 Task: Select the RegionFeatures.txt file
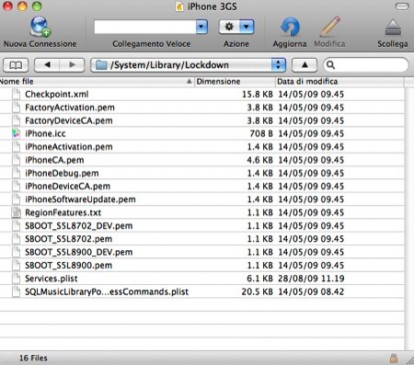[63, 213]
